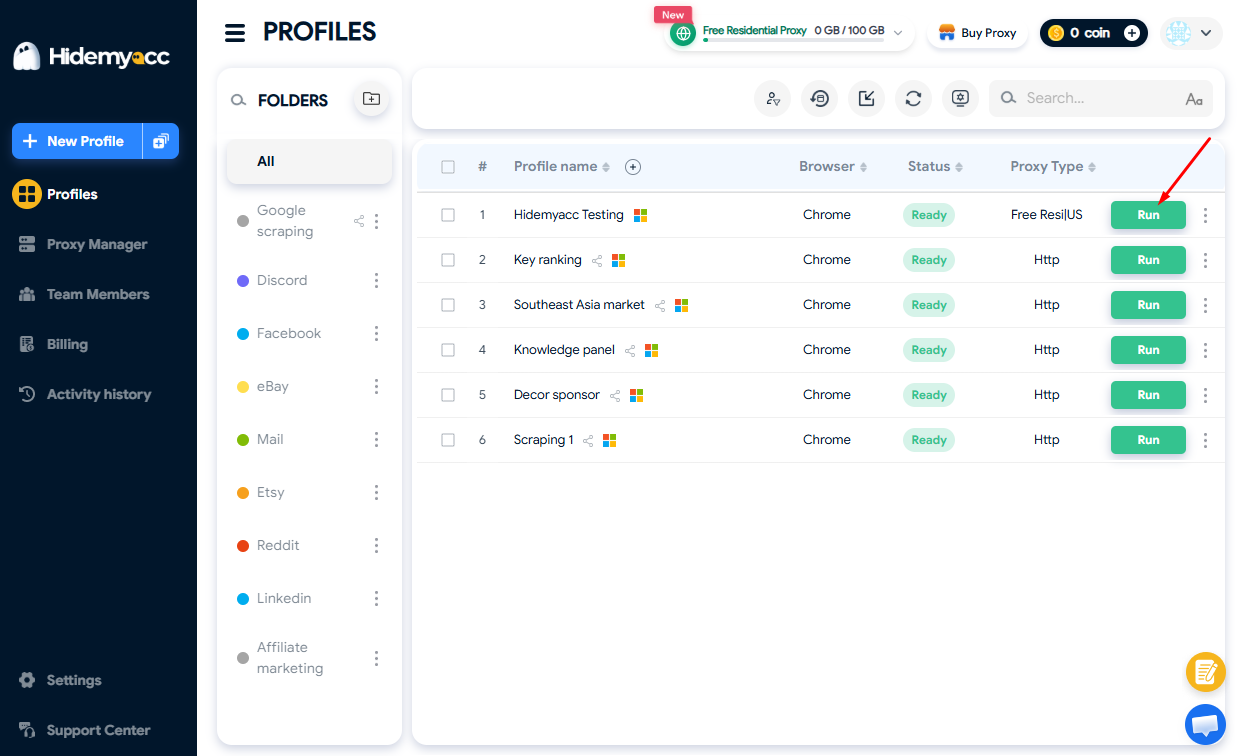Click the monitor settings toolbar icon
1242x756 pixels.
click(x=960, y=98)
